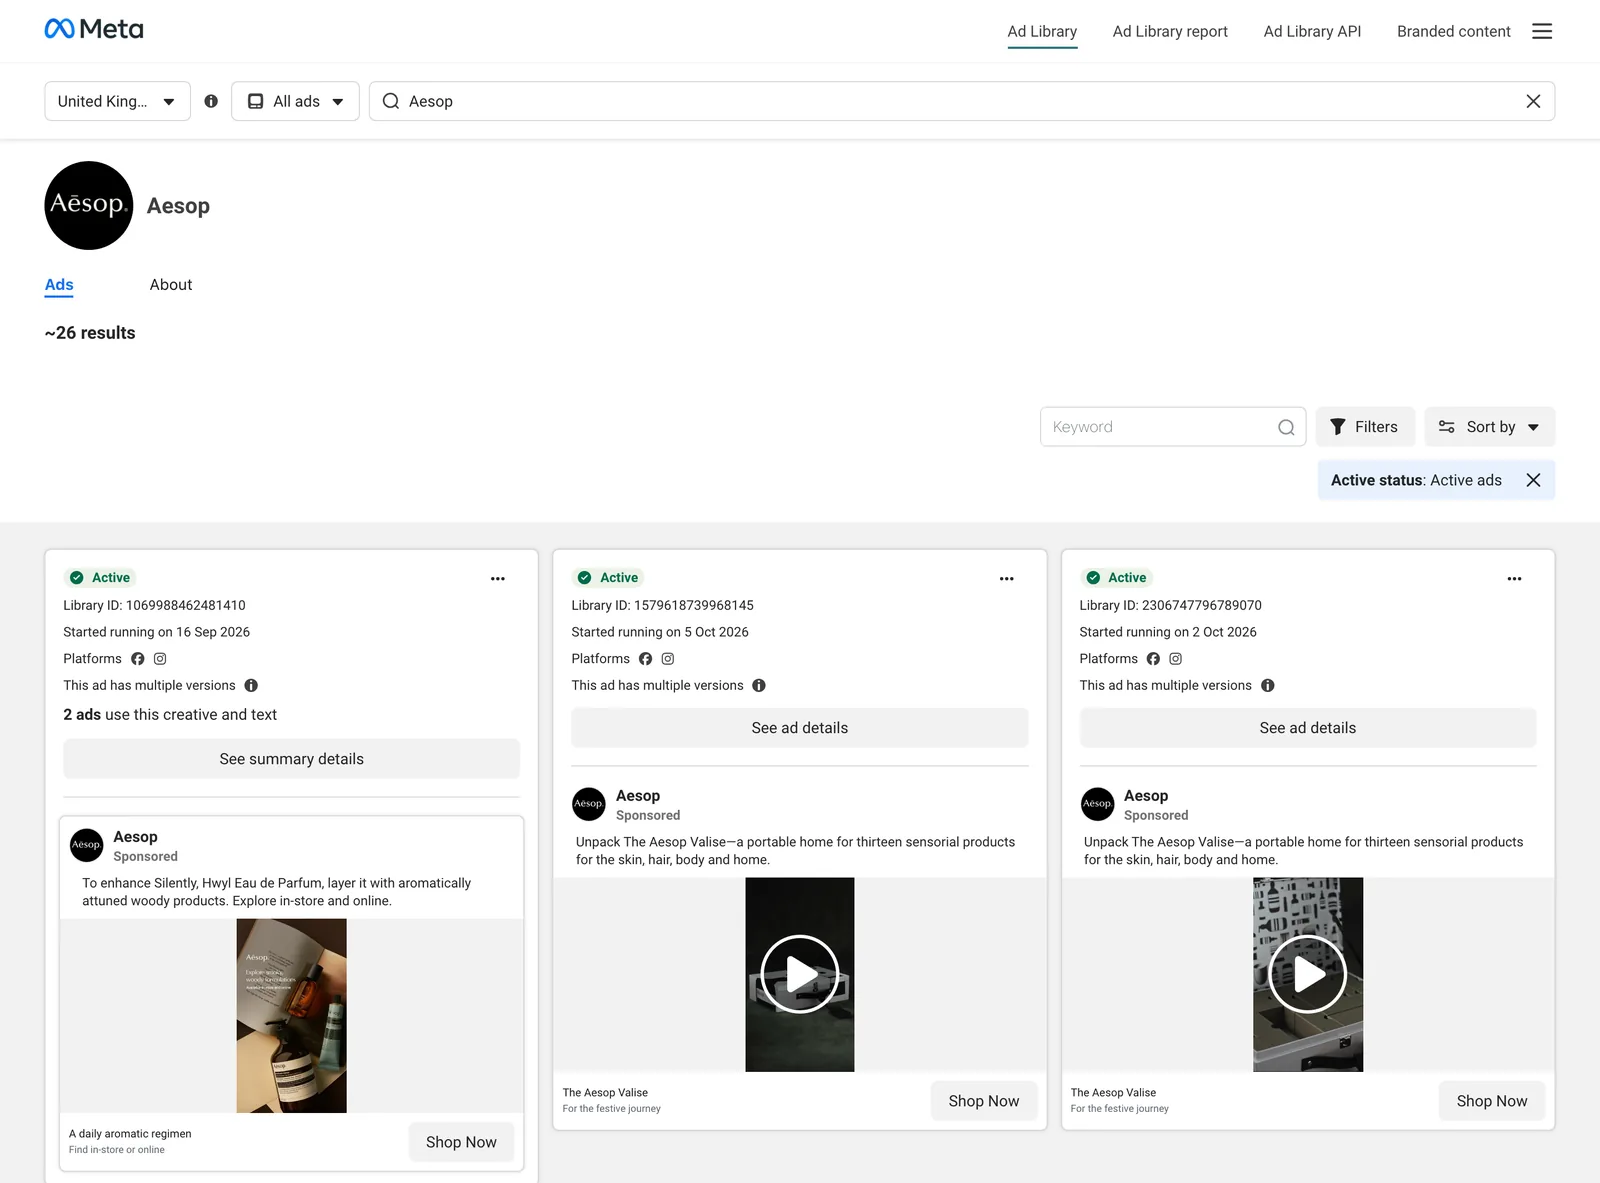Click the main search field containing Aesop

click(961, 101)
